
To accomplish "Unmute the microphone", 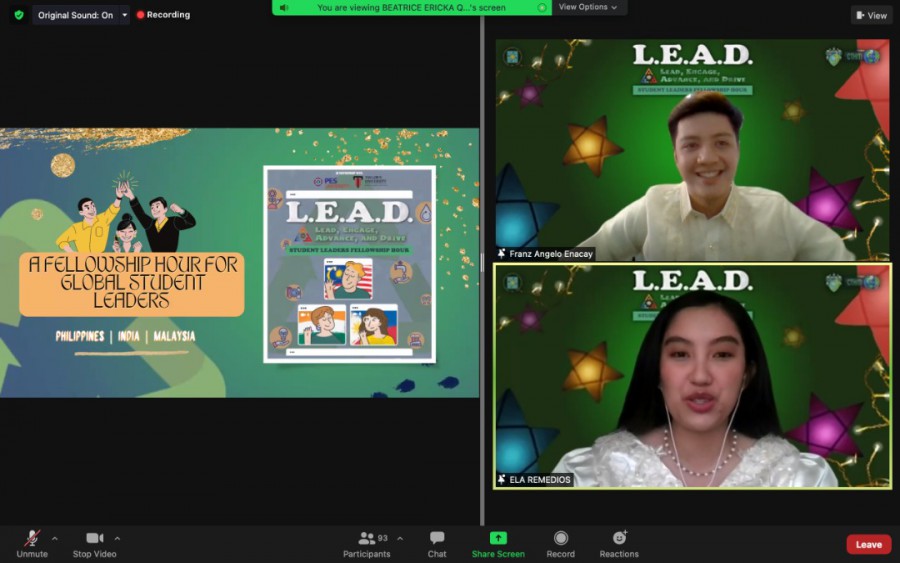I will 32,544.
